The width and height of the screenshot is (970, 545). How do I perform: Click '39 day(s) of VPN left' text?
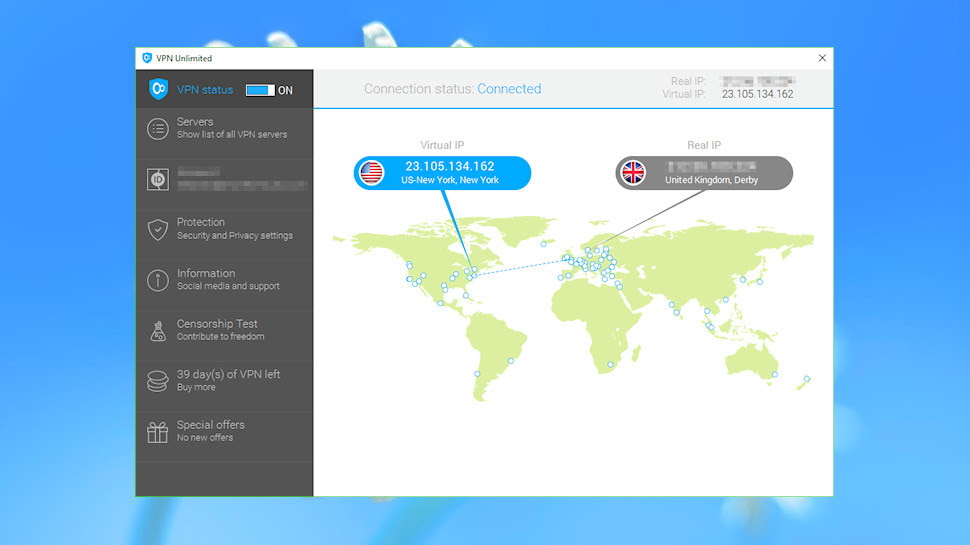228,374
